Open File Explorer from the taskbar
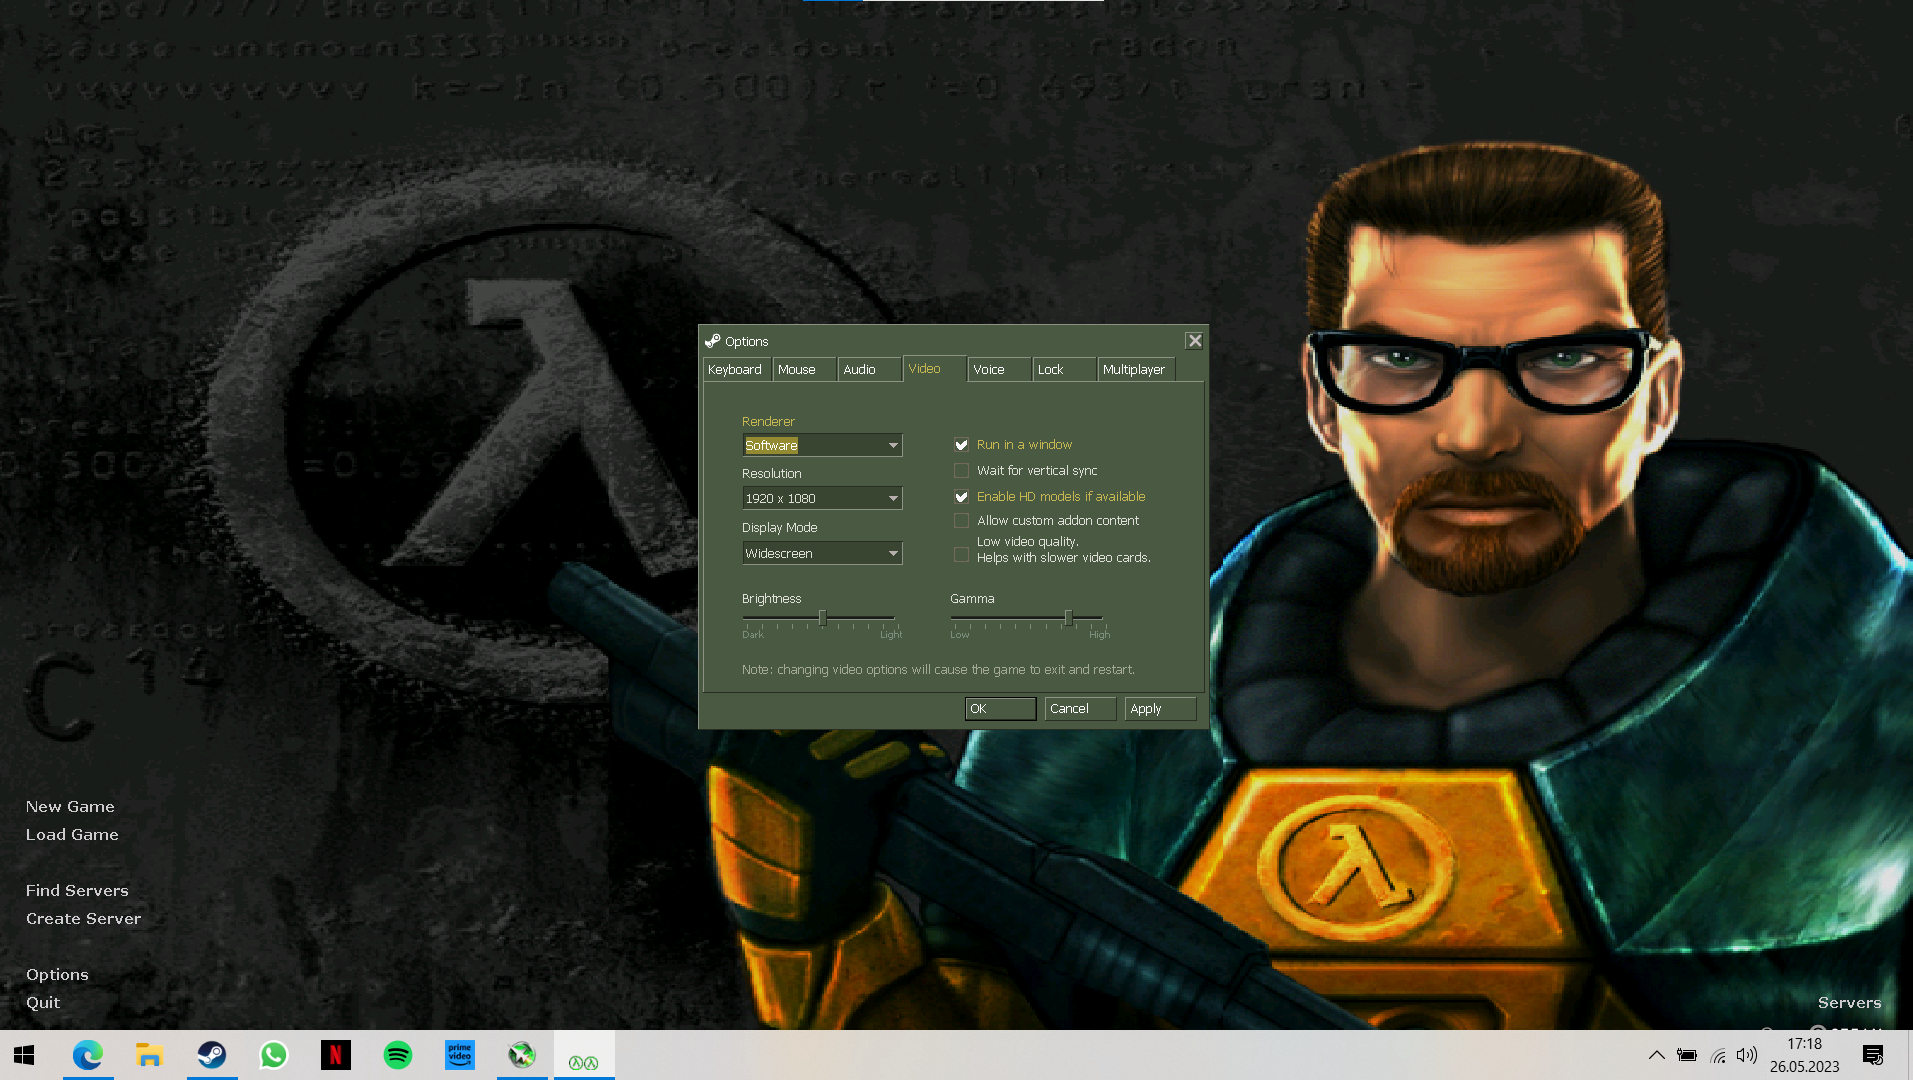 click(150, 1055)
